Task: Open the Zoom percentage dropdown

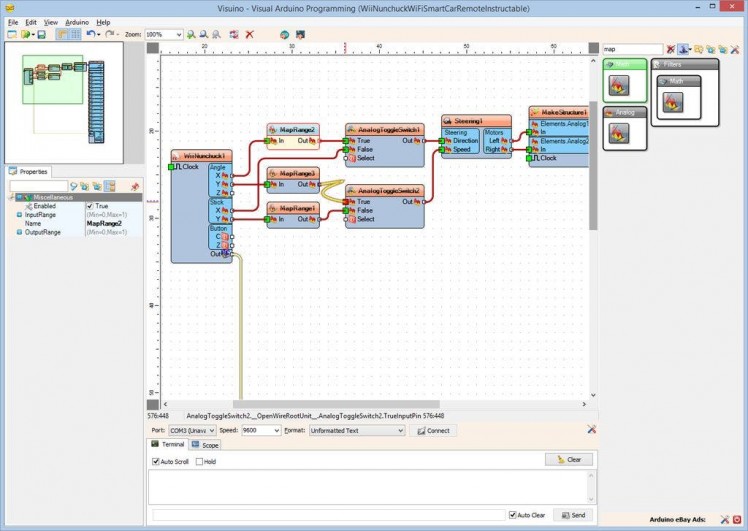Action: tap(178, 34)
